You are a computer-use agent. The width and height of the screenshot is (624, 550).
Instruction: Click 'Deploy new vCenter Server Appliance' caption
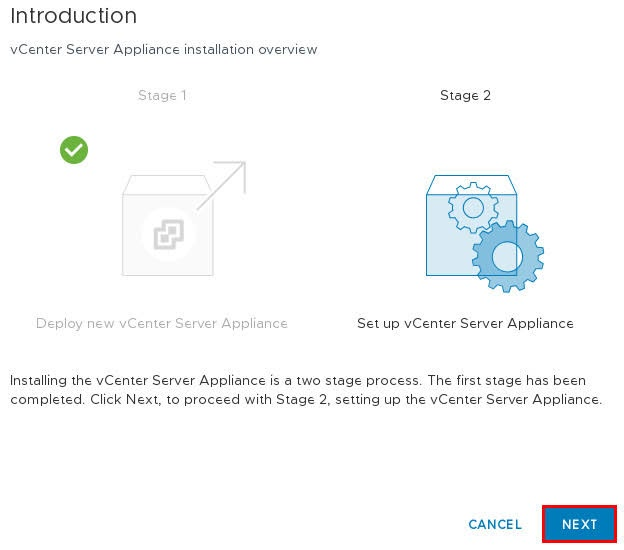(x=162, y=323)
